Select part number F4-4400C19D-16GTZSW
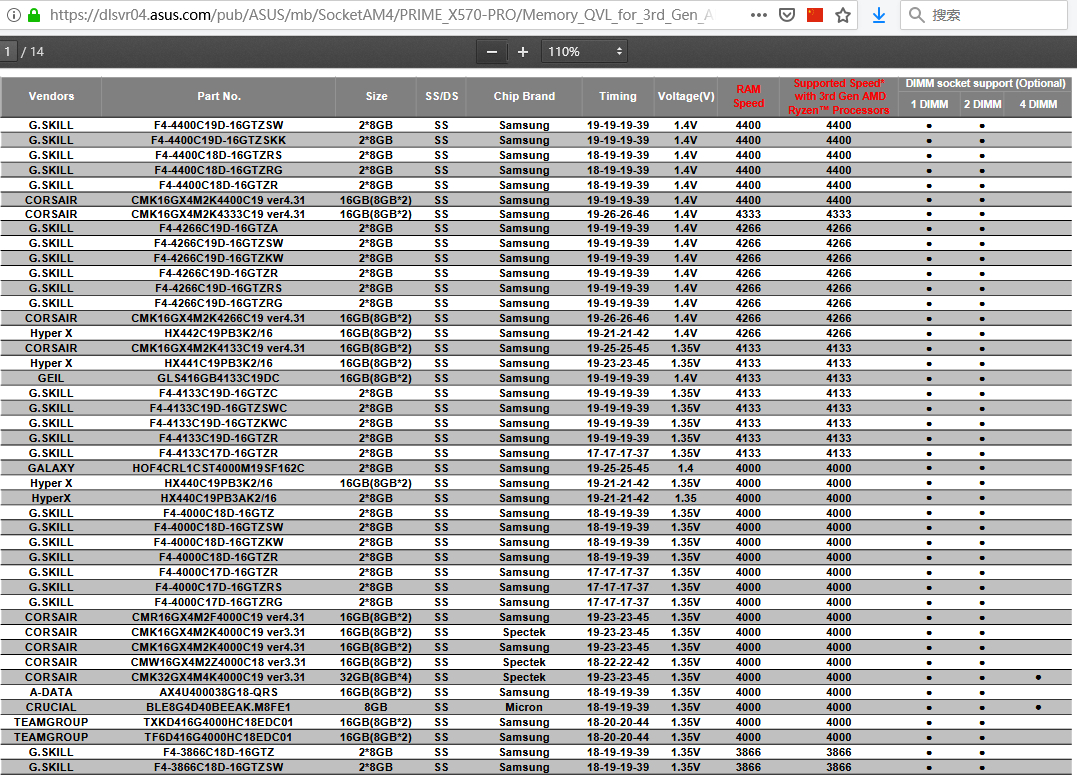Screen dimensions: 1077x778 point(218,125)
